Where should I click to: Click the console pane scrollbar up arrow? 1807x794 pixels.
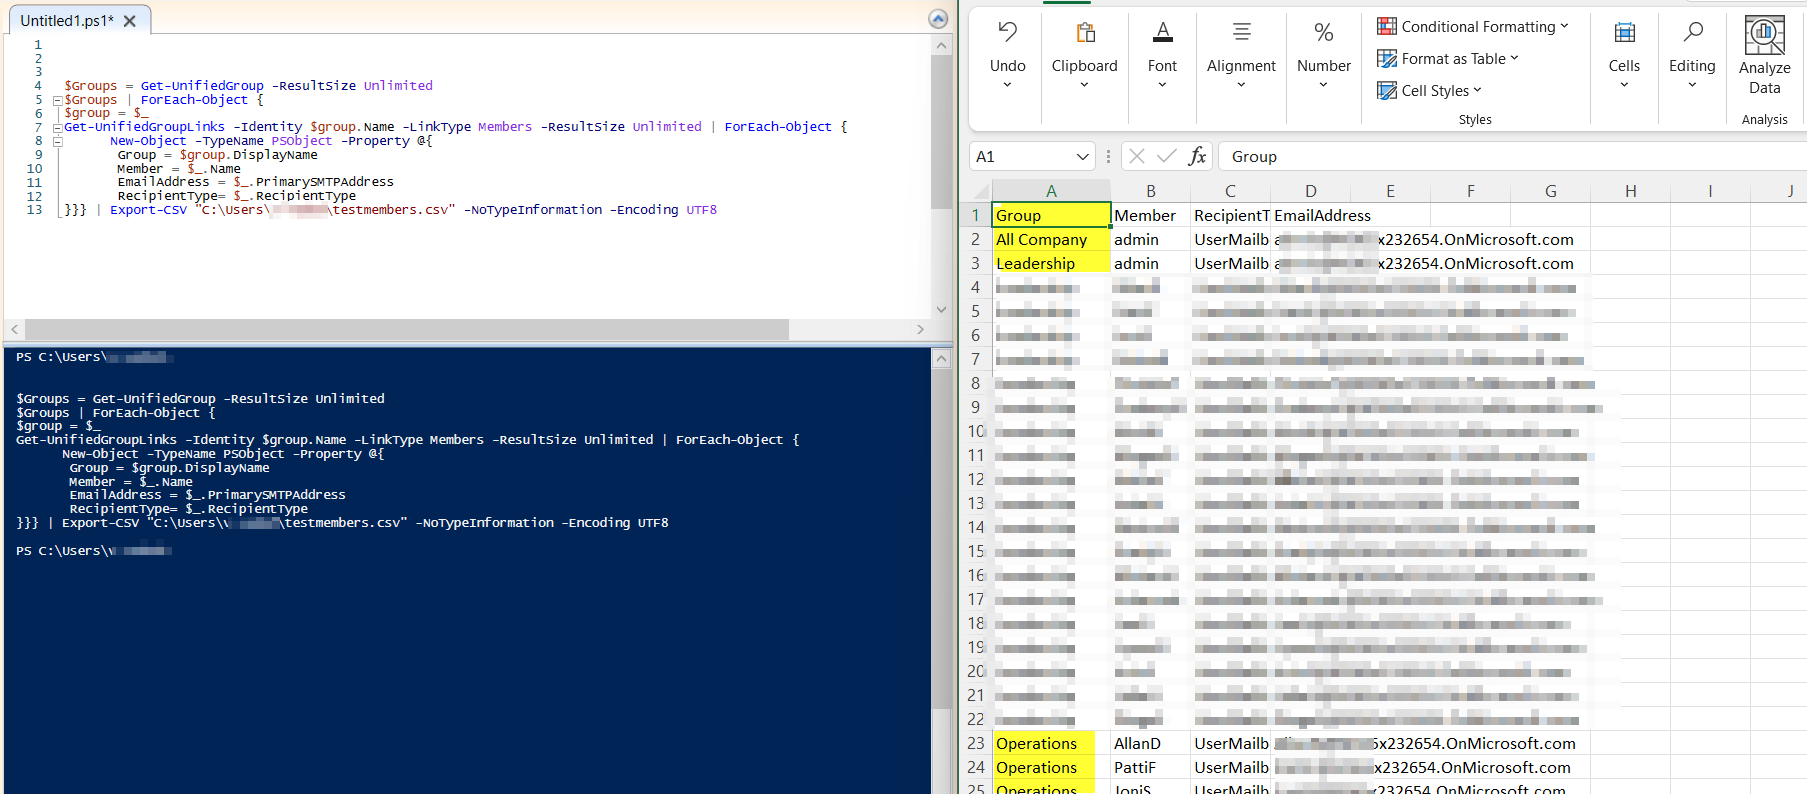pyautogui.click(x=941, y=358)
